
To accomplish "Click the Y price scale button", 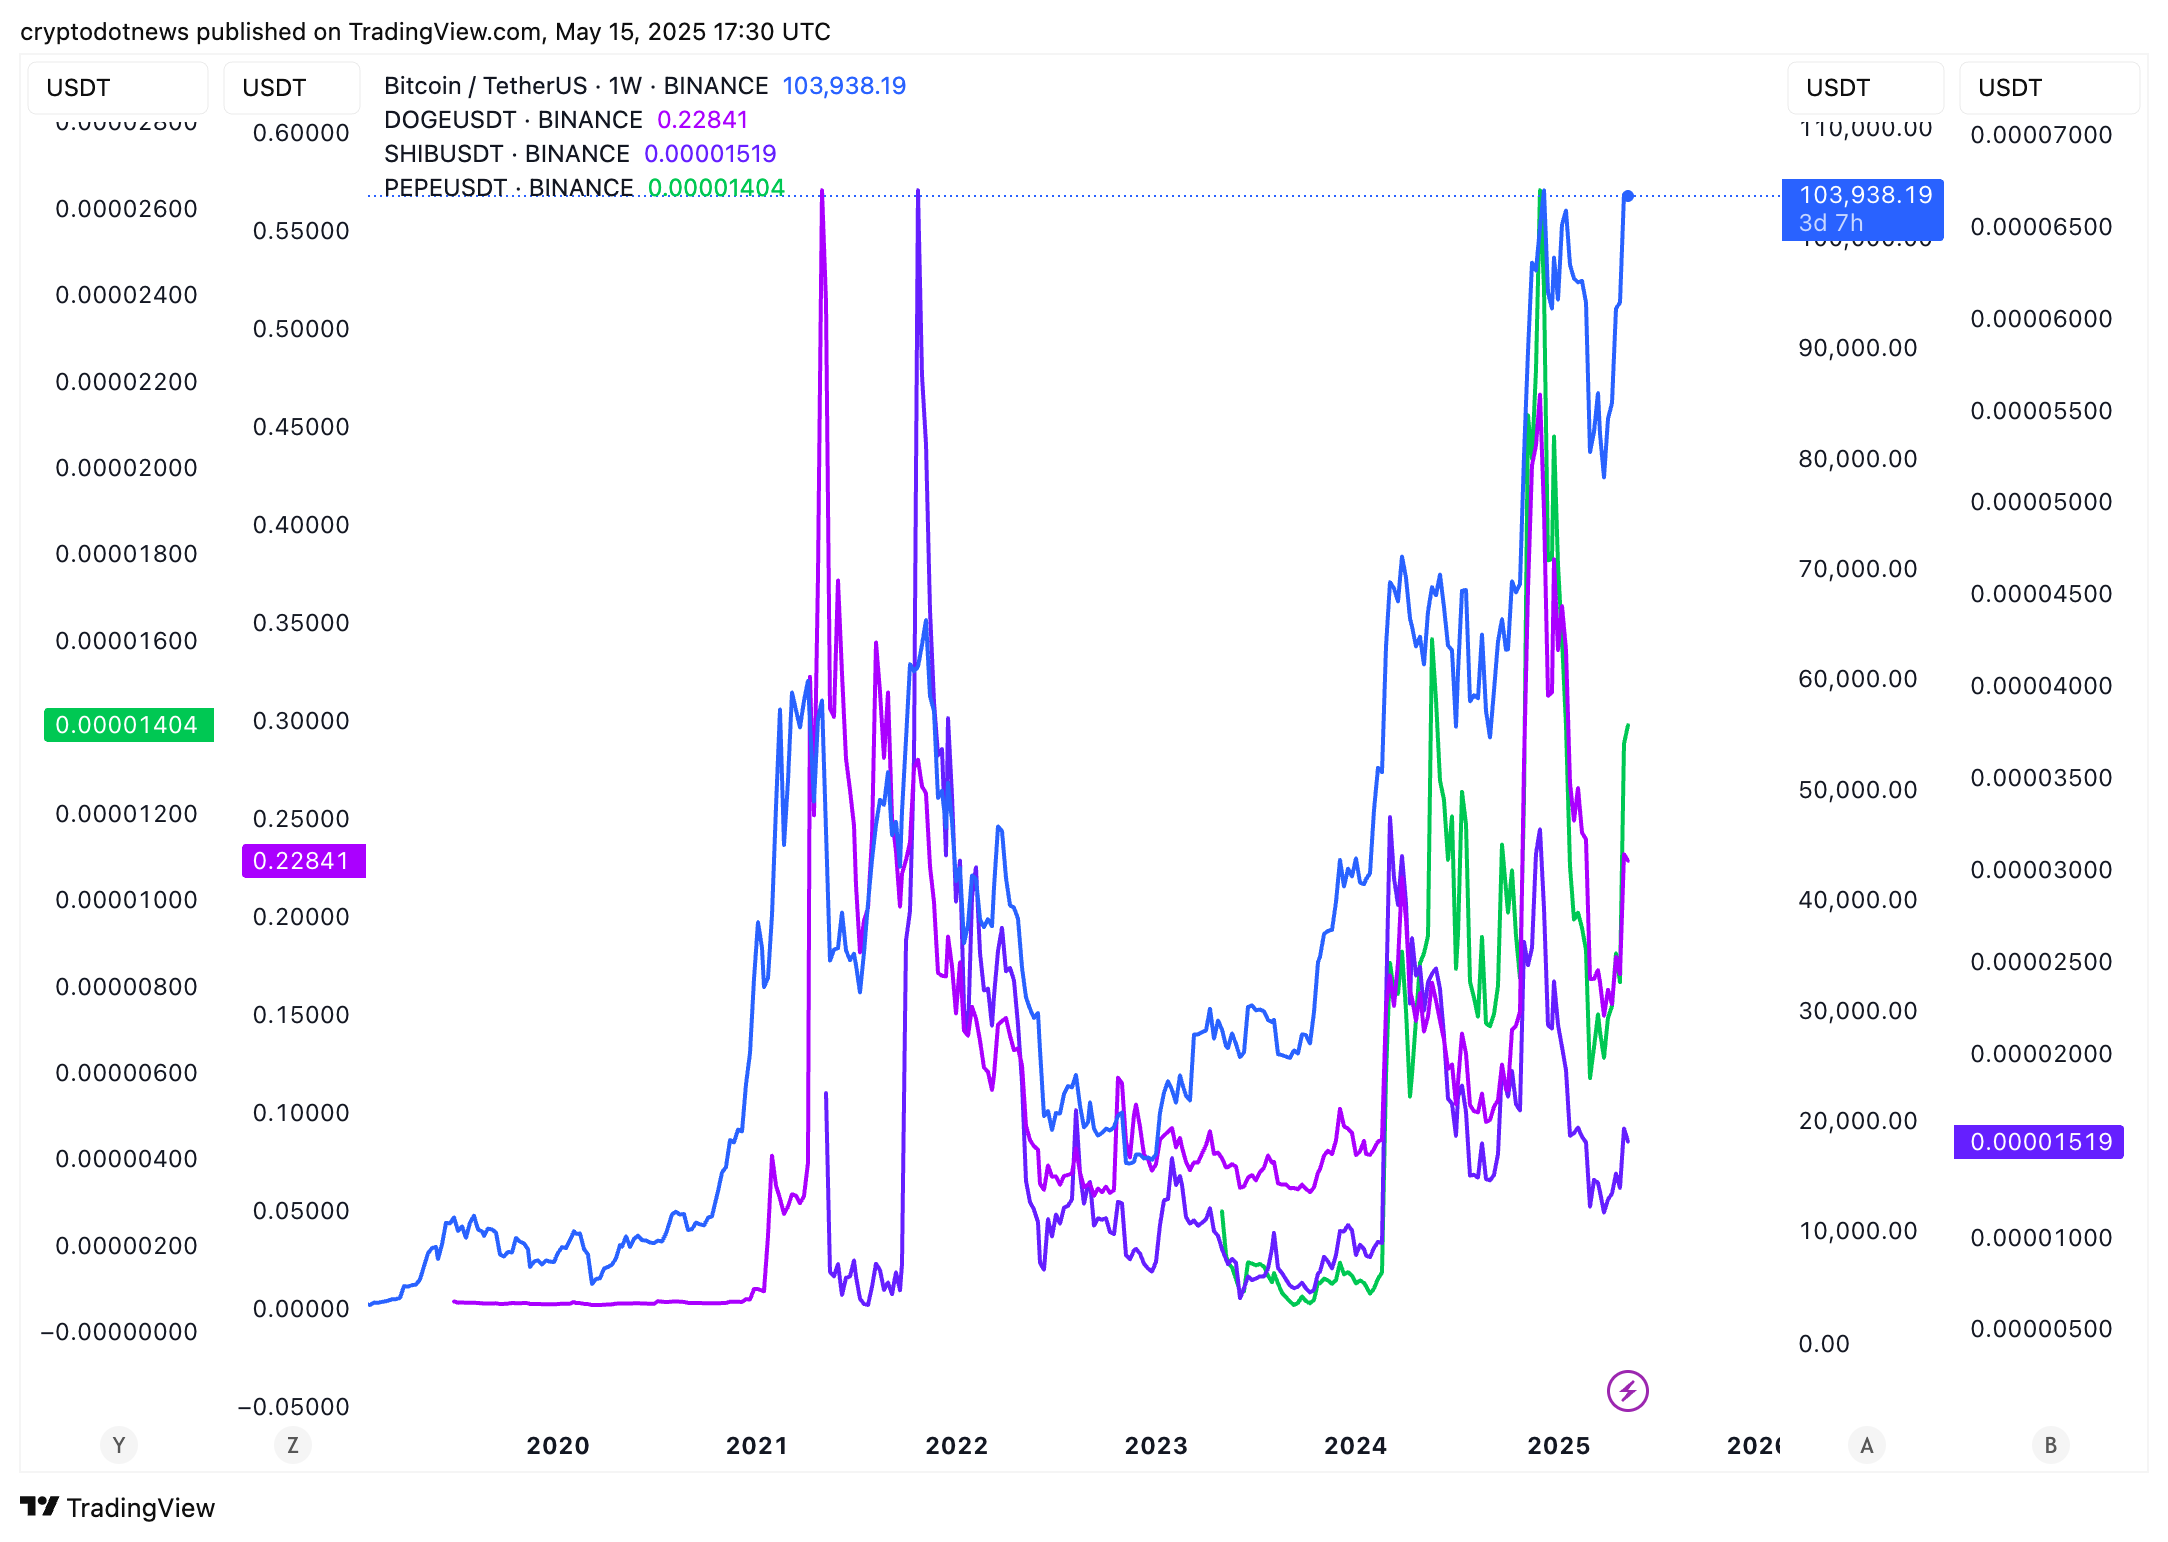I will [x=118, y=1445].
